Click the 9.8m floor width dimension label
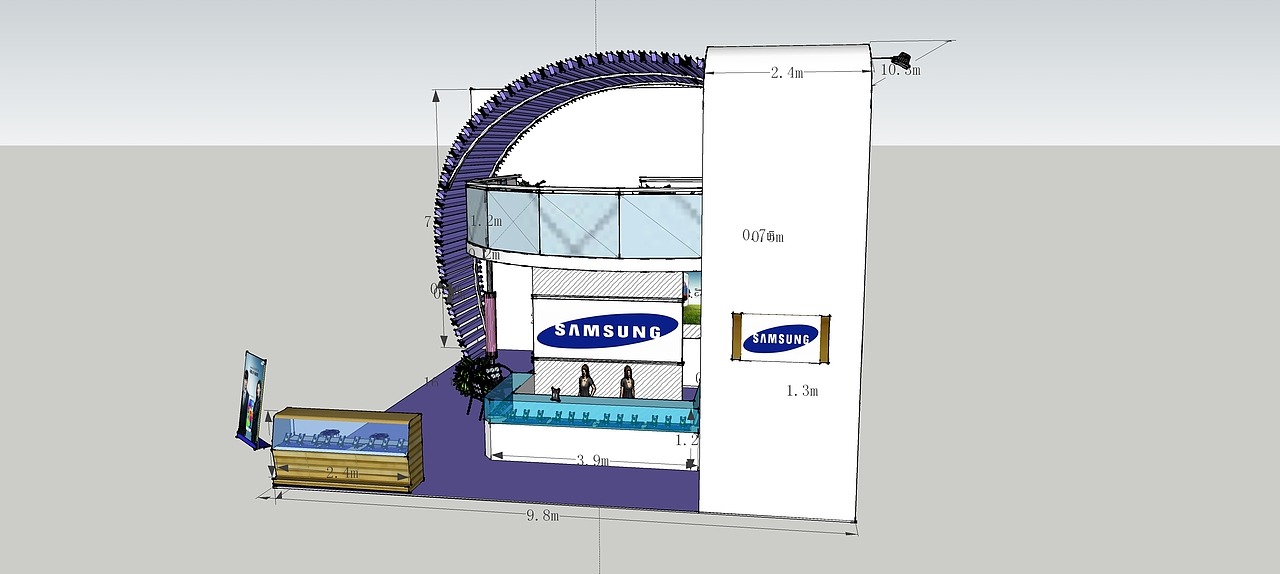Image resolution: width=1280 pixels, height=574 pixels. (x=542, y=515)
